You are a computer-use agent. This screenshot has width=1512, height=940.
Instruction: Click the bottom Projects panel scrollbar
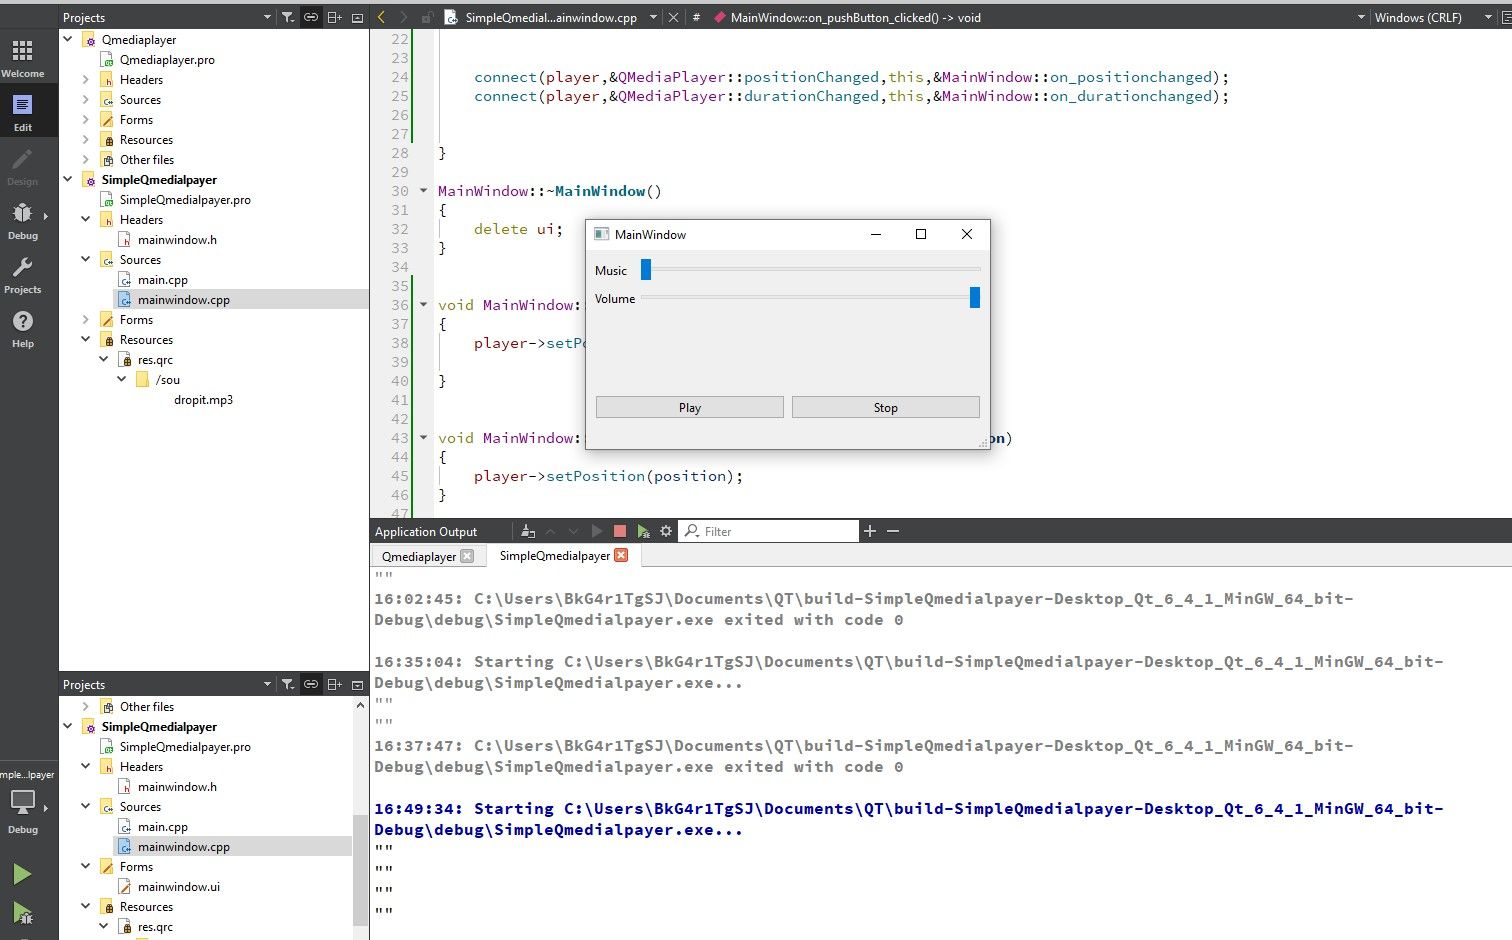(x=360, y=870)
